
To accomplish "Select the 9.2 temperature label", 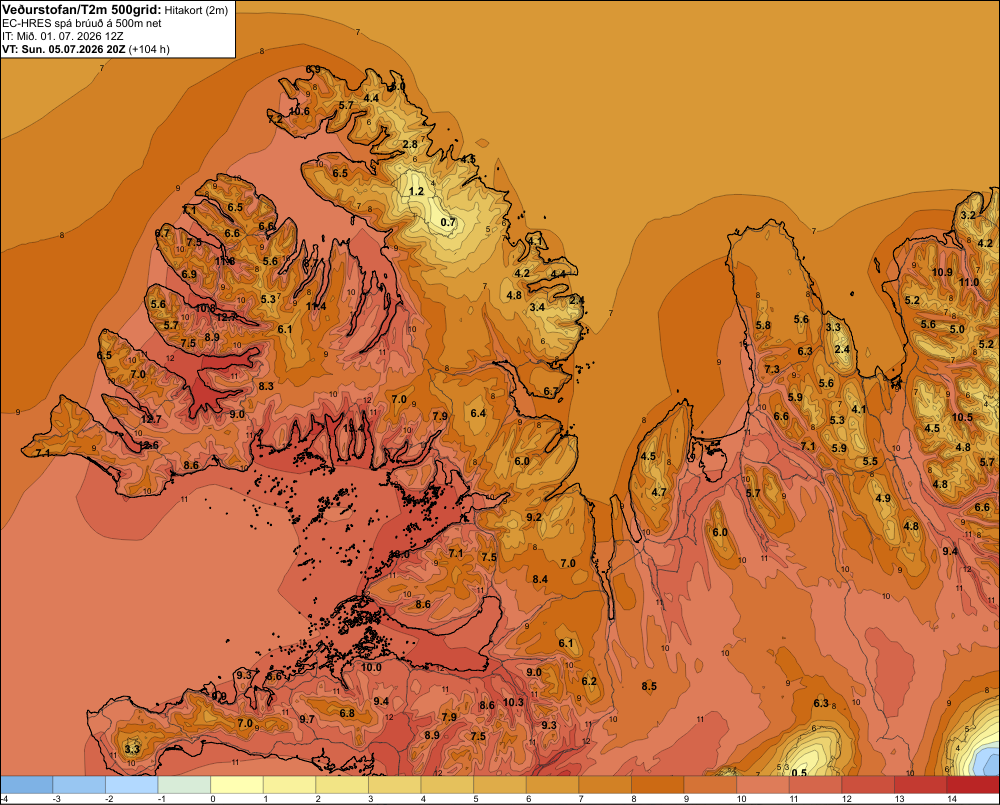I will coord(534,517).
